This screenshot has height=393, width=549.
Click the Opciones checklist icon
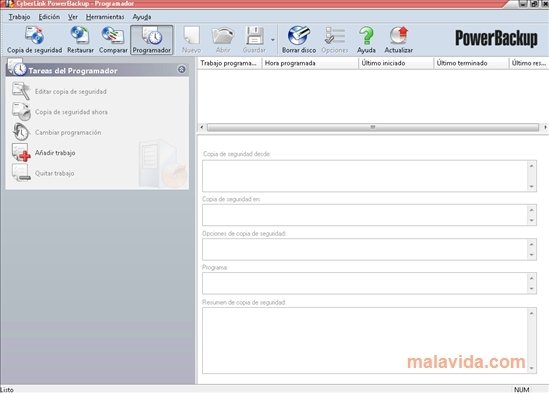coord(334,40)
